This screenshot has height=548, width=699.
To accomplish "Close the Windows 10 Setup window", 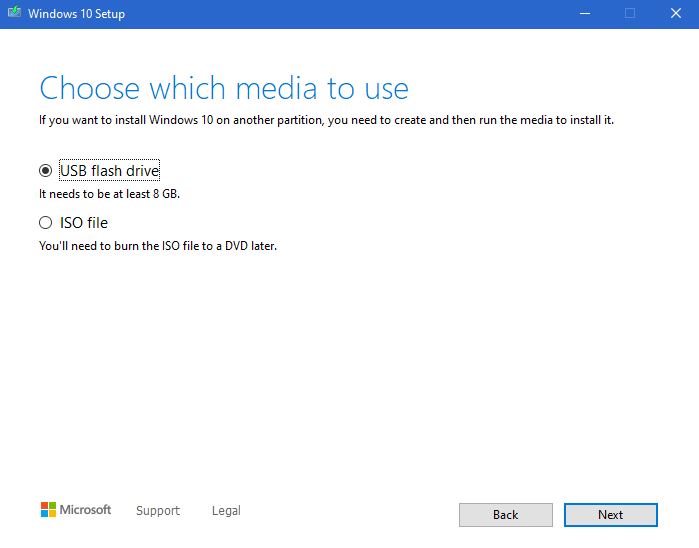I will [x=676, y=13].
